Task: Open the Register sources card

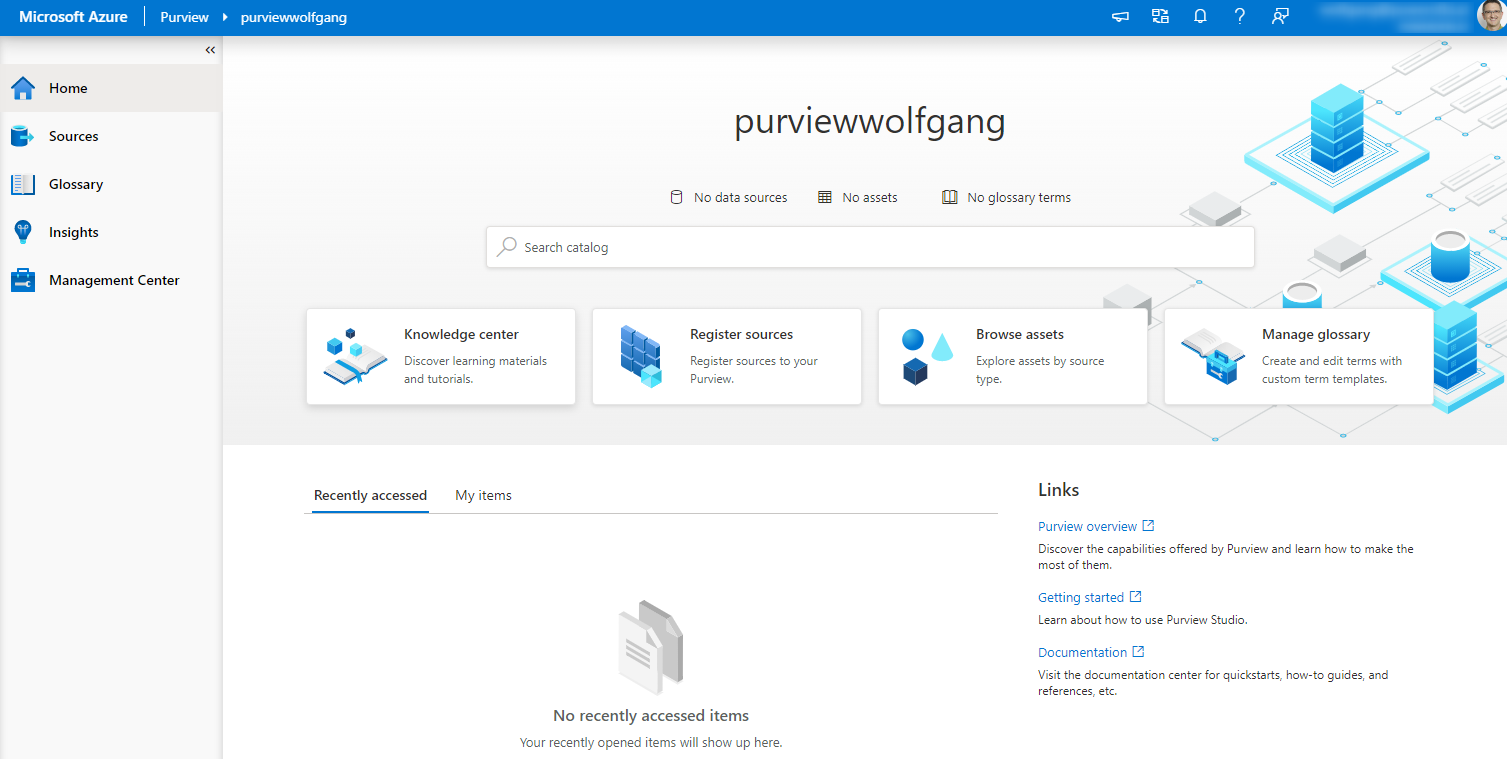Action: pos(727,357)
